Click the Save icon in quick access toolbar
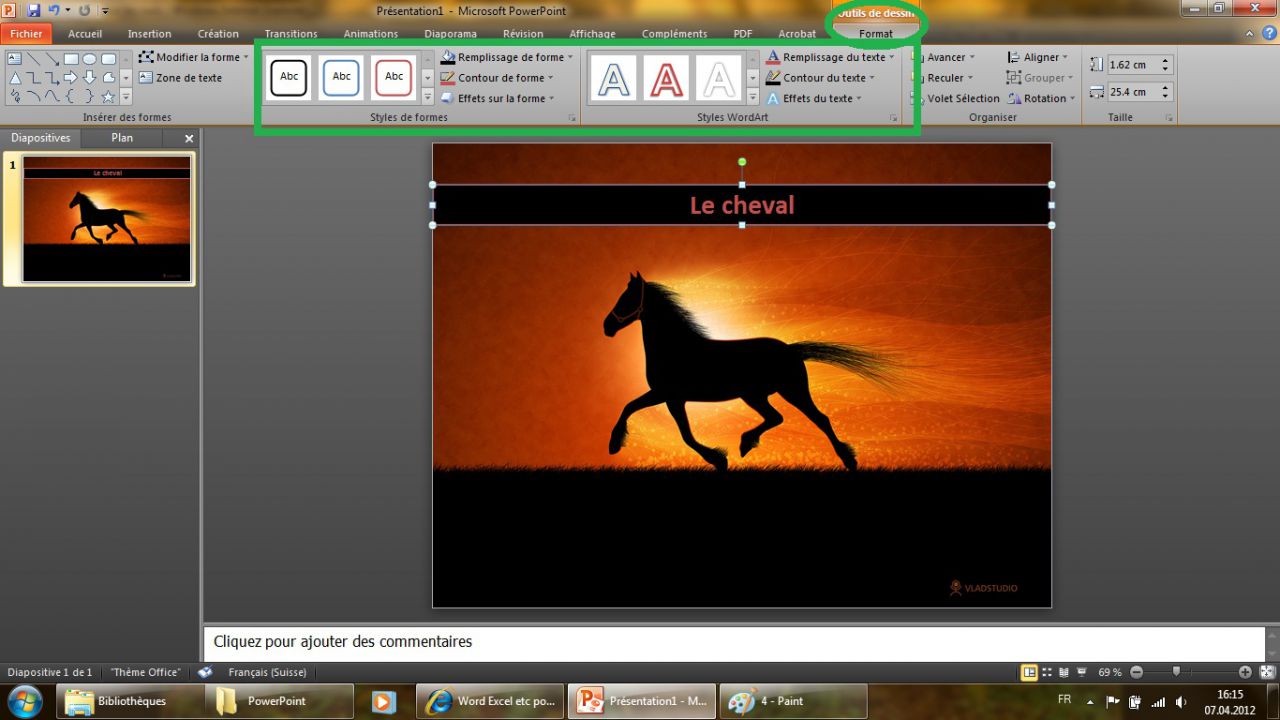Screen dimensions: 1280x720 coord(34,11)
